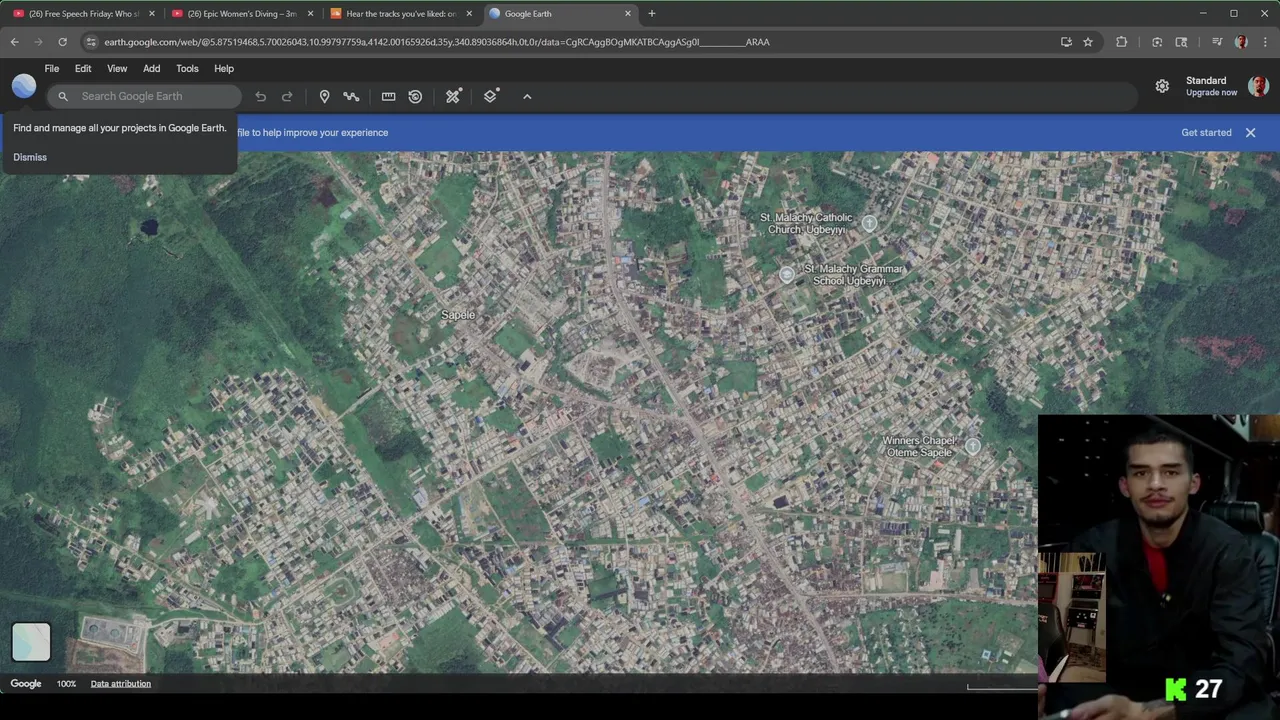
Task: Click the Undo arrow in toolbar
Action: click(261, 96)
